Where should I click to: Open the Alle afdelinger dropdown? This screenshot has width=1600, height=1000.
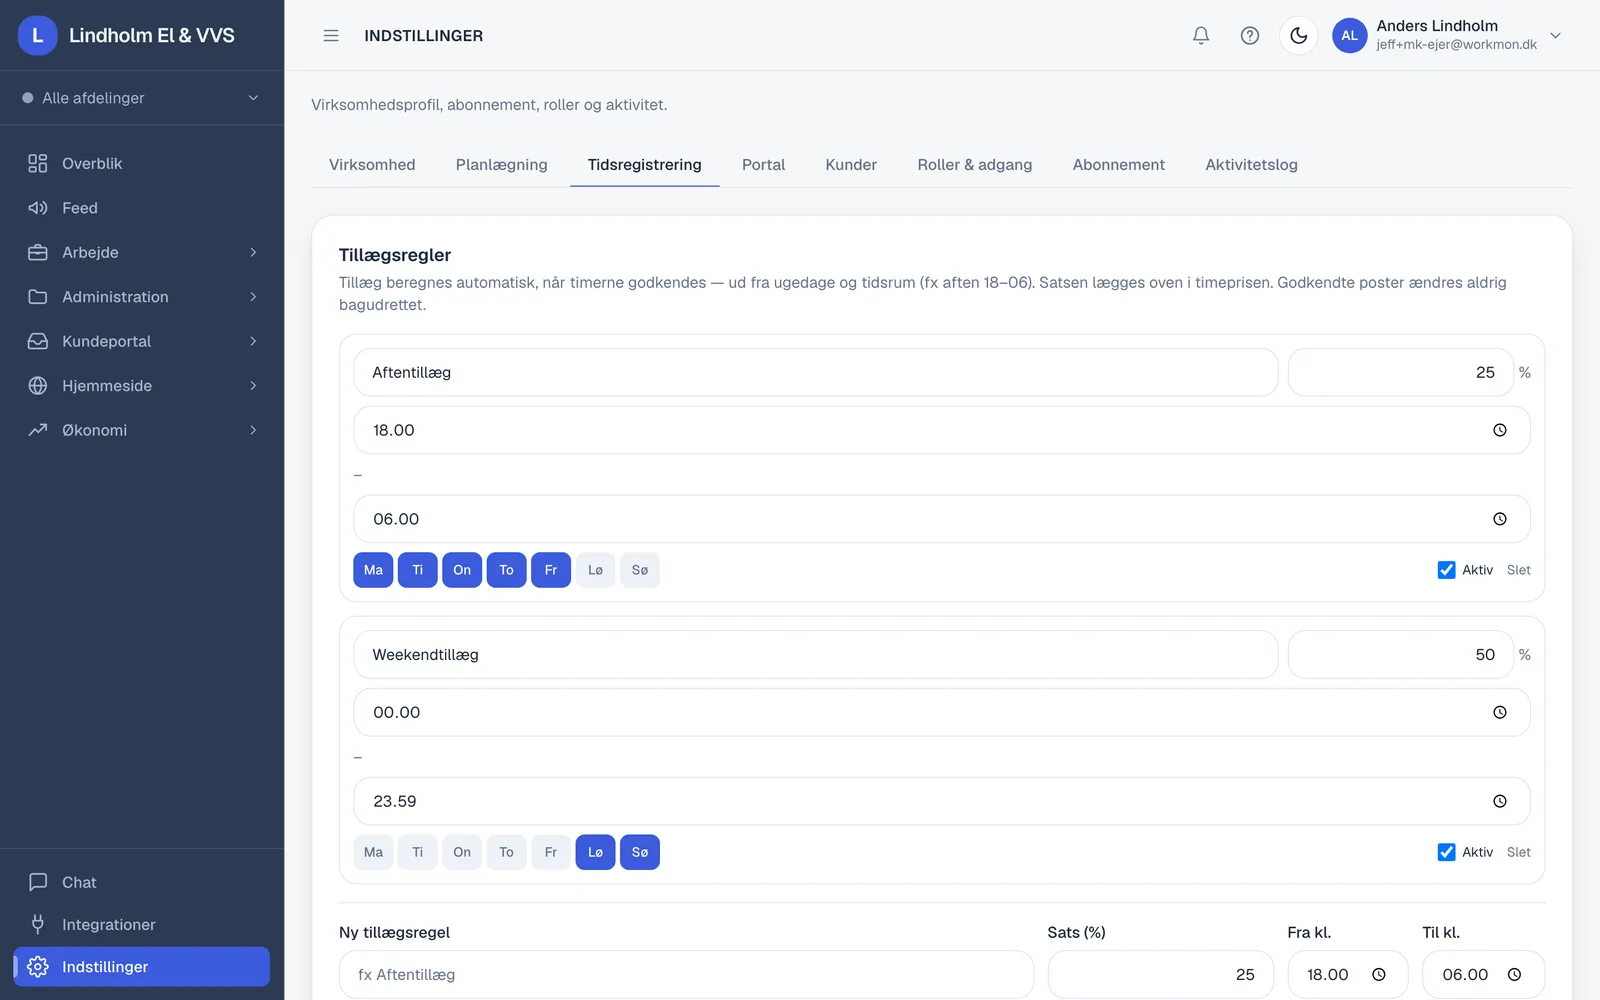click(142, 98)
